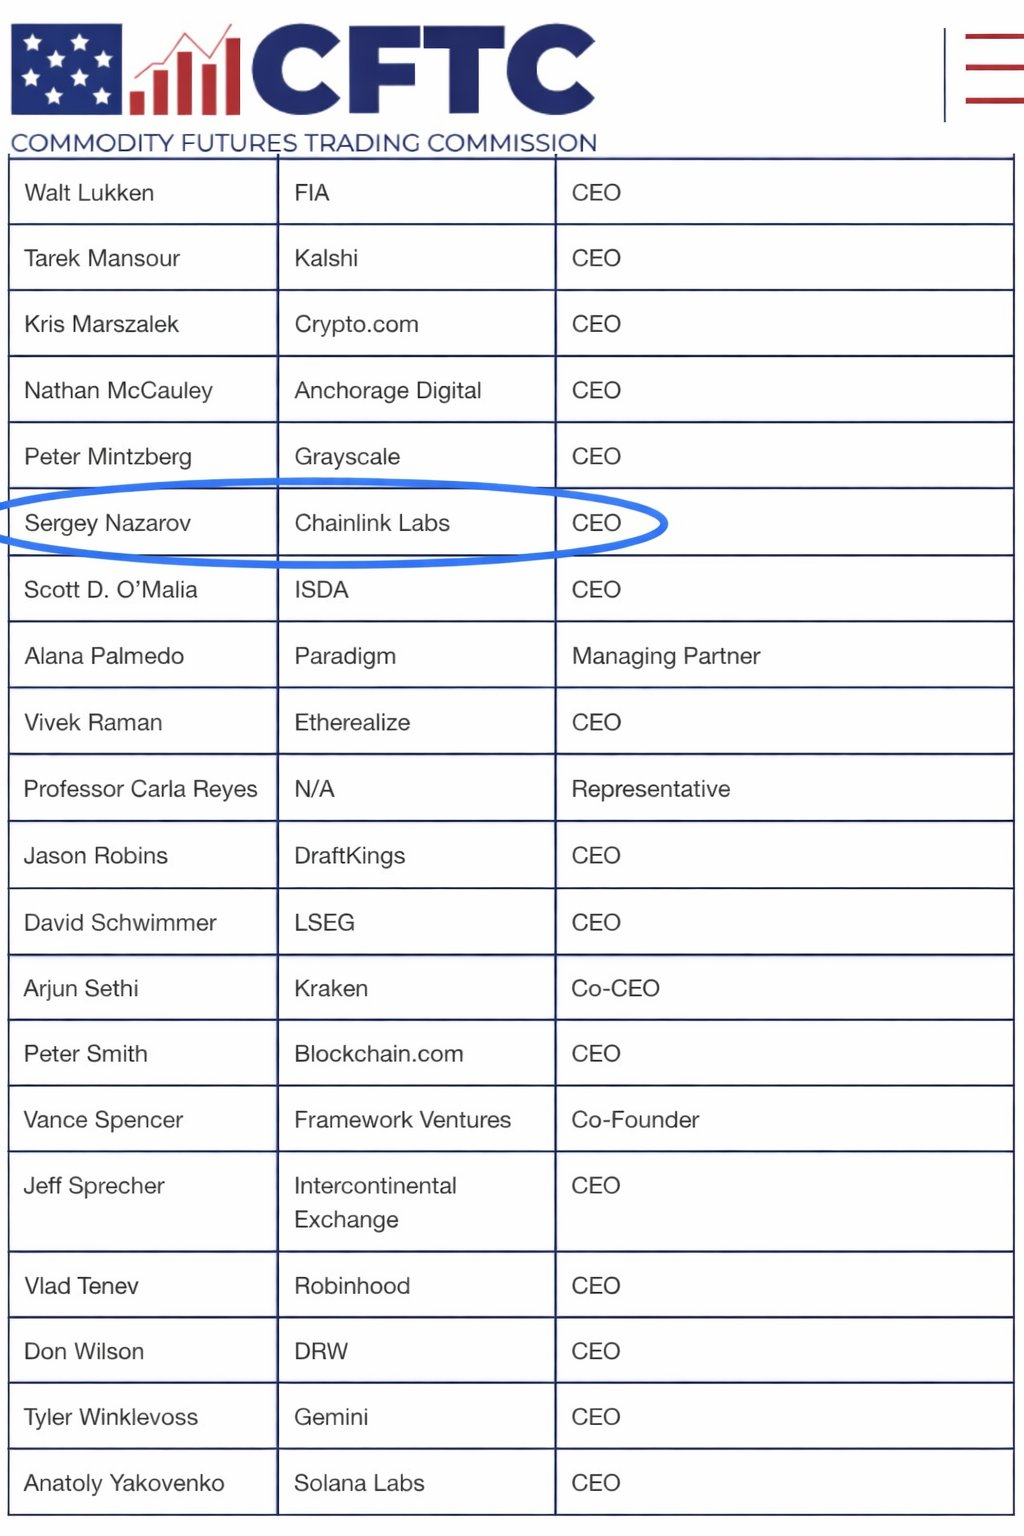Click the Managing Partner title cell
Viewport: 1024px width, 1536px height.
pyautogui.click(x=666, y=656)
